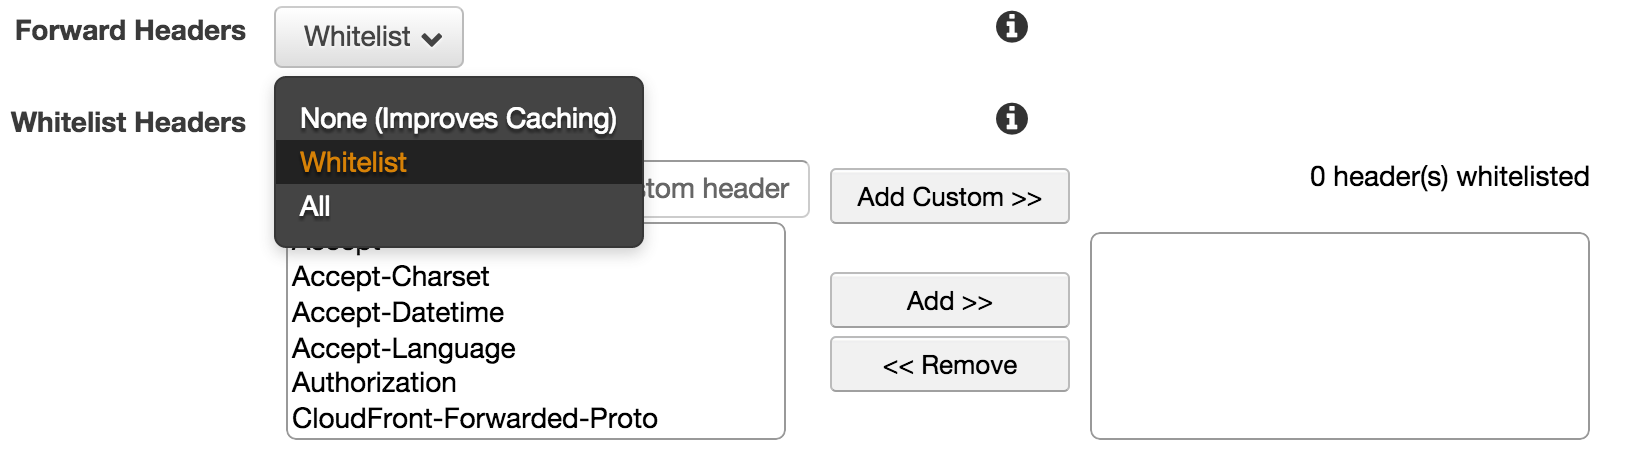The image size is (1630, 464).
Task: Pick the All option in the menu
Action: pyautogui.click(x=315, y=207)
